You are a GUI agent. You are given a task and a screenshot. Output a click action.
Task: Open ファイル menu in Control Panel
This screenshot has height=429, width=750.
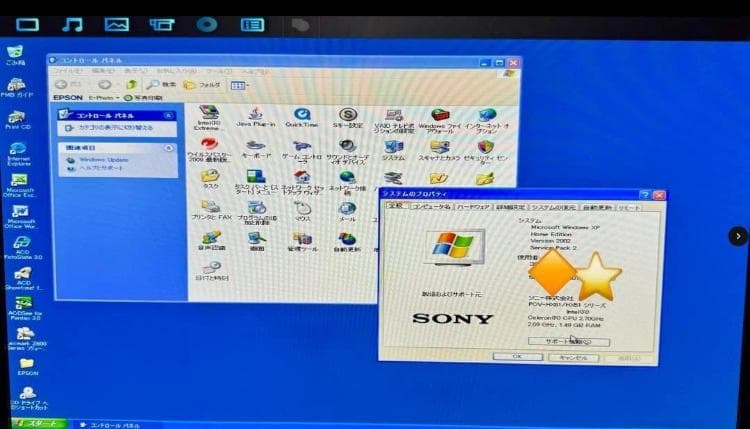(67, 71)
